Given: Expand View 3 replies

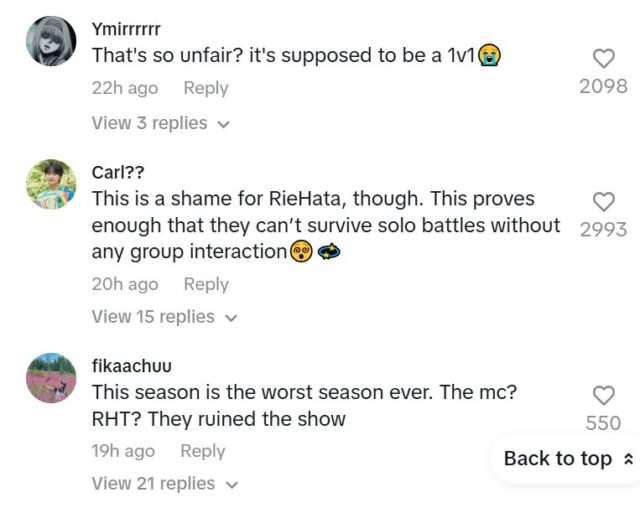Looking at the screenshot, I should (x=160, y=123).
